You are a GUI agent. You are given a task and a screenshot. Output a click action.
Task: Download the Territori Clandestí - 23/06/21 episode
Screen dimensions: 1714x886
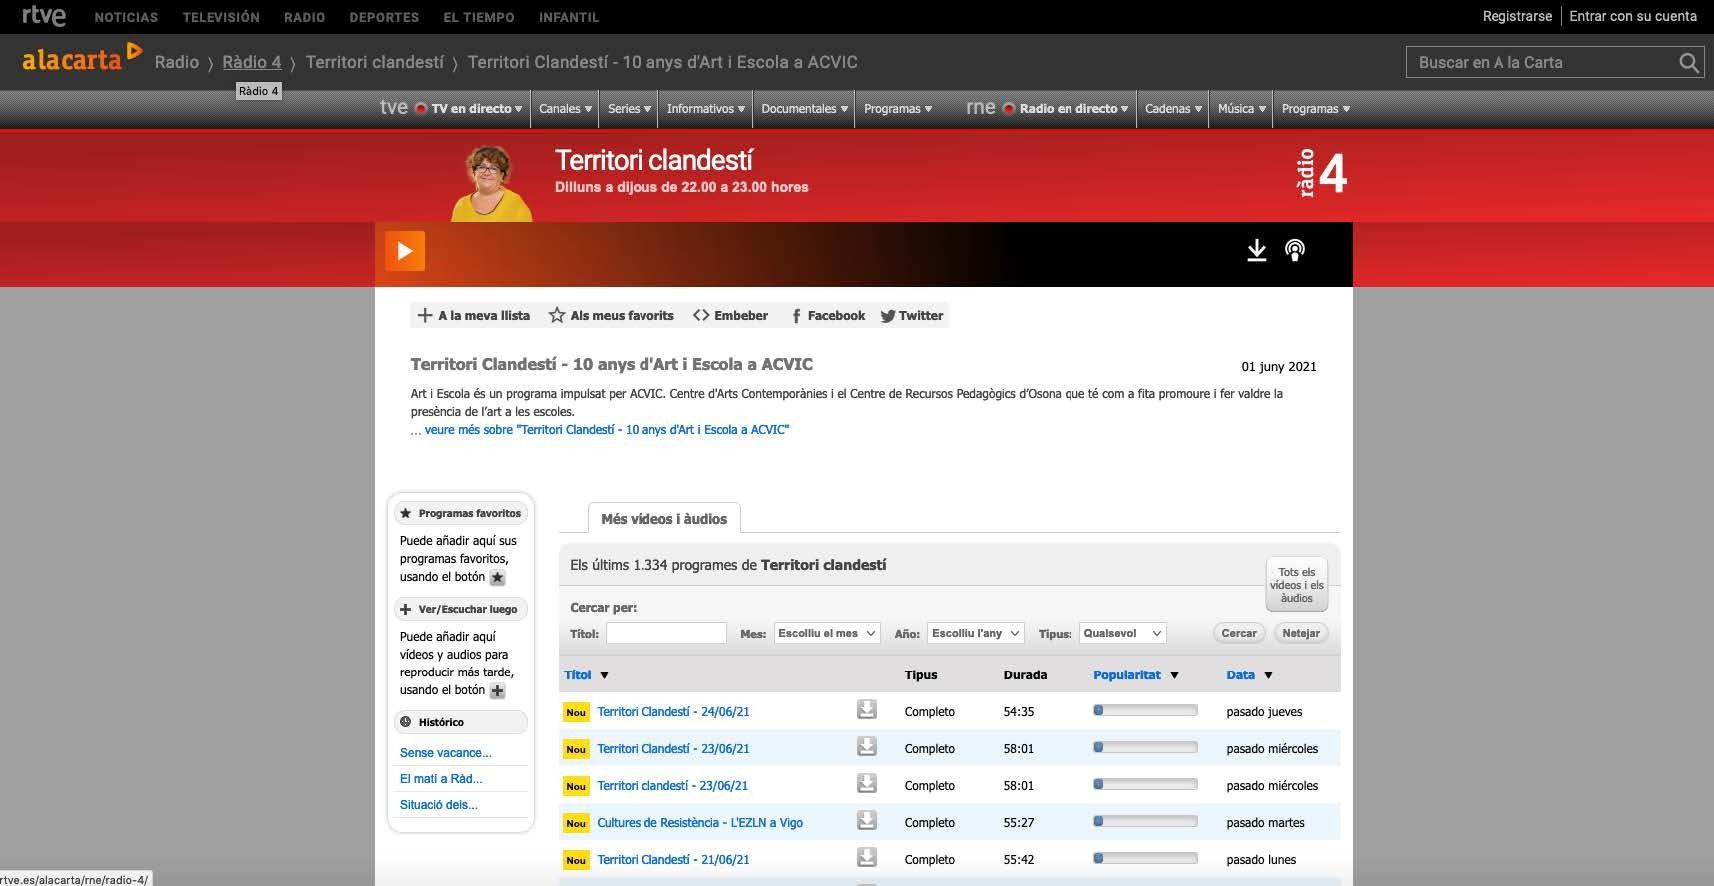(x=867, y=747)
